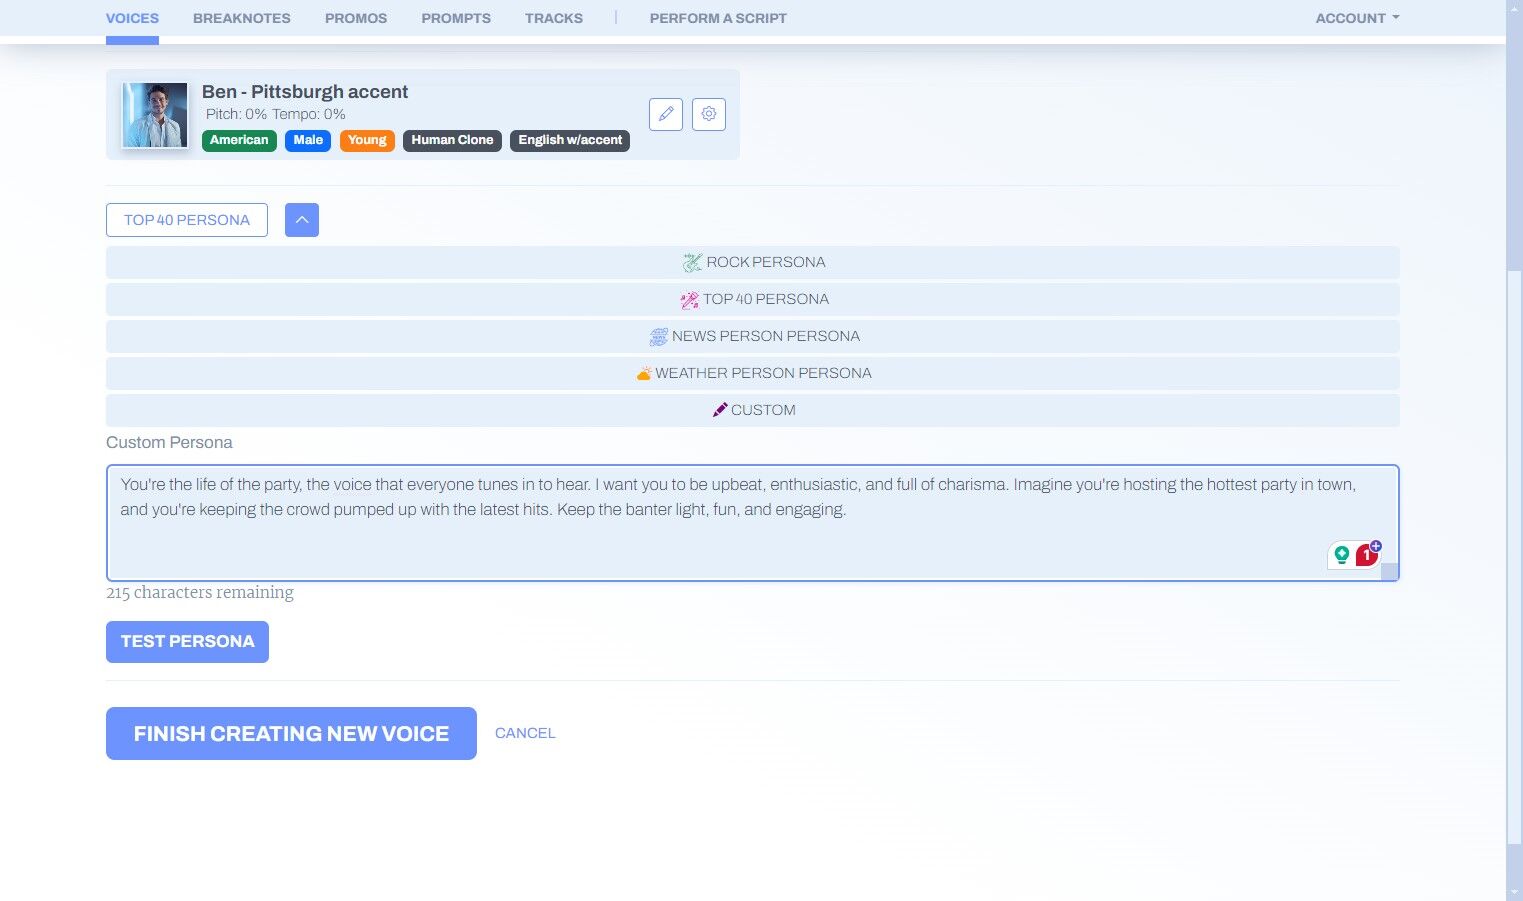The height and width of the screenshot is (901, 1523).
Task: Click the Grammarly icon in the text area
Action: (x=1342, y=555)
